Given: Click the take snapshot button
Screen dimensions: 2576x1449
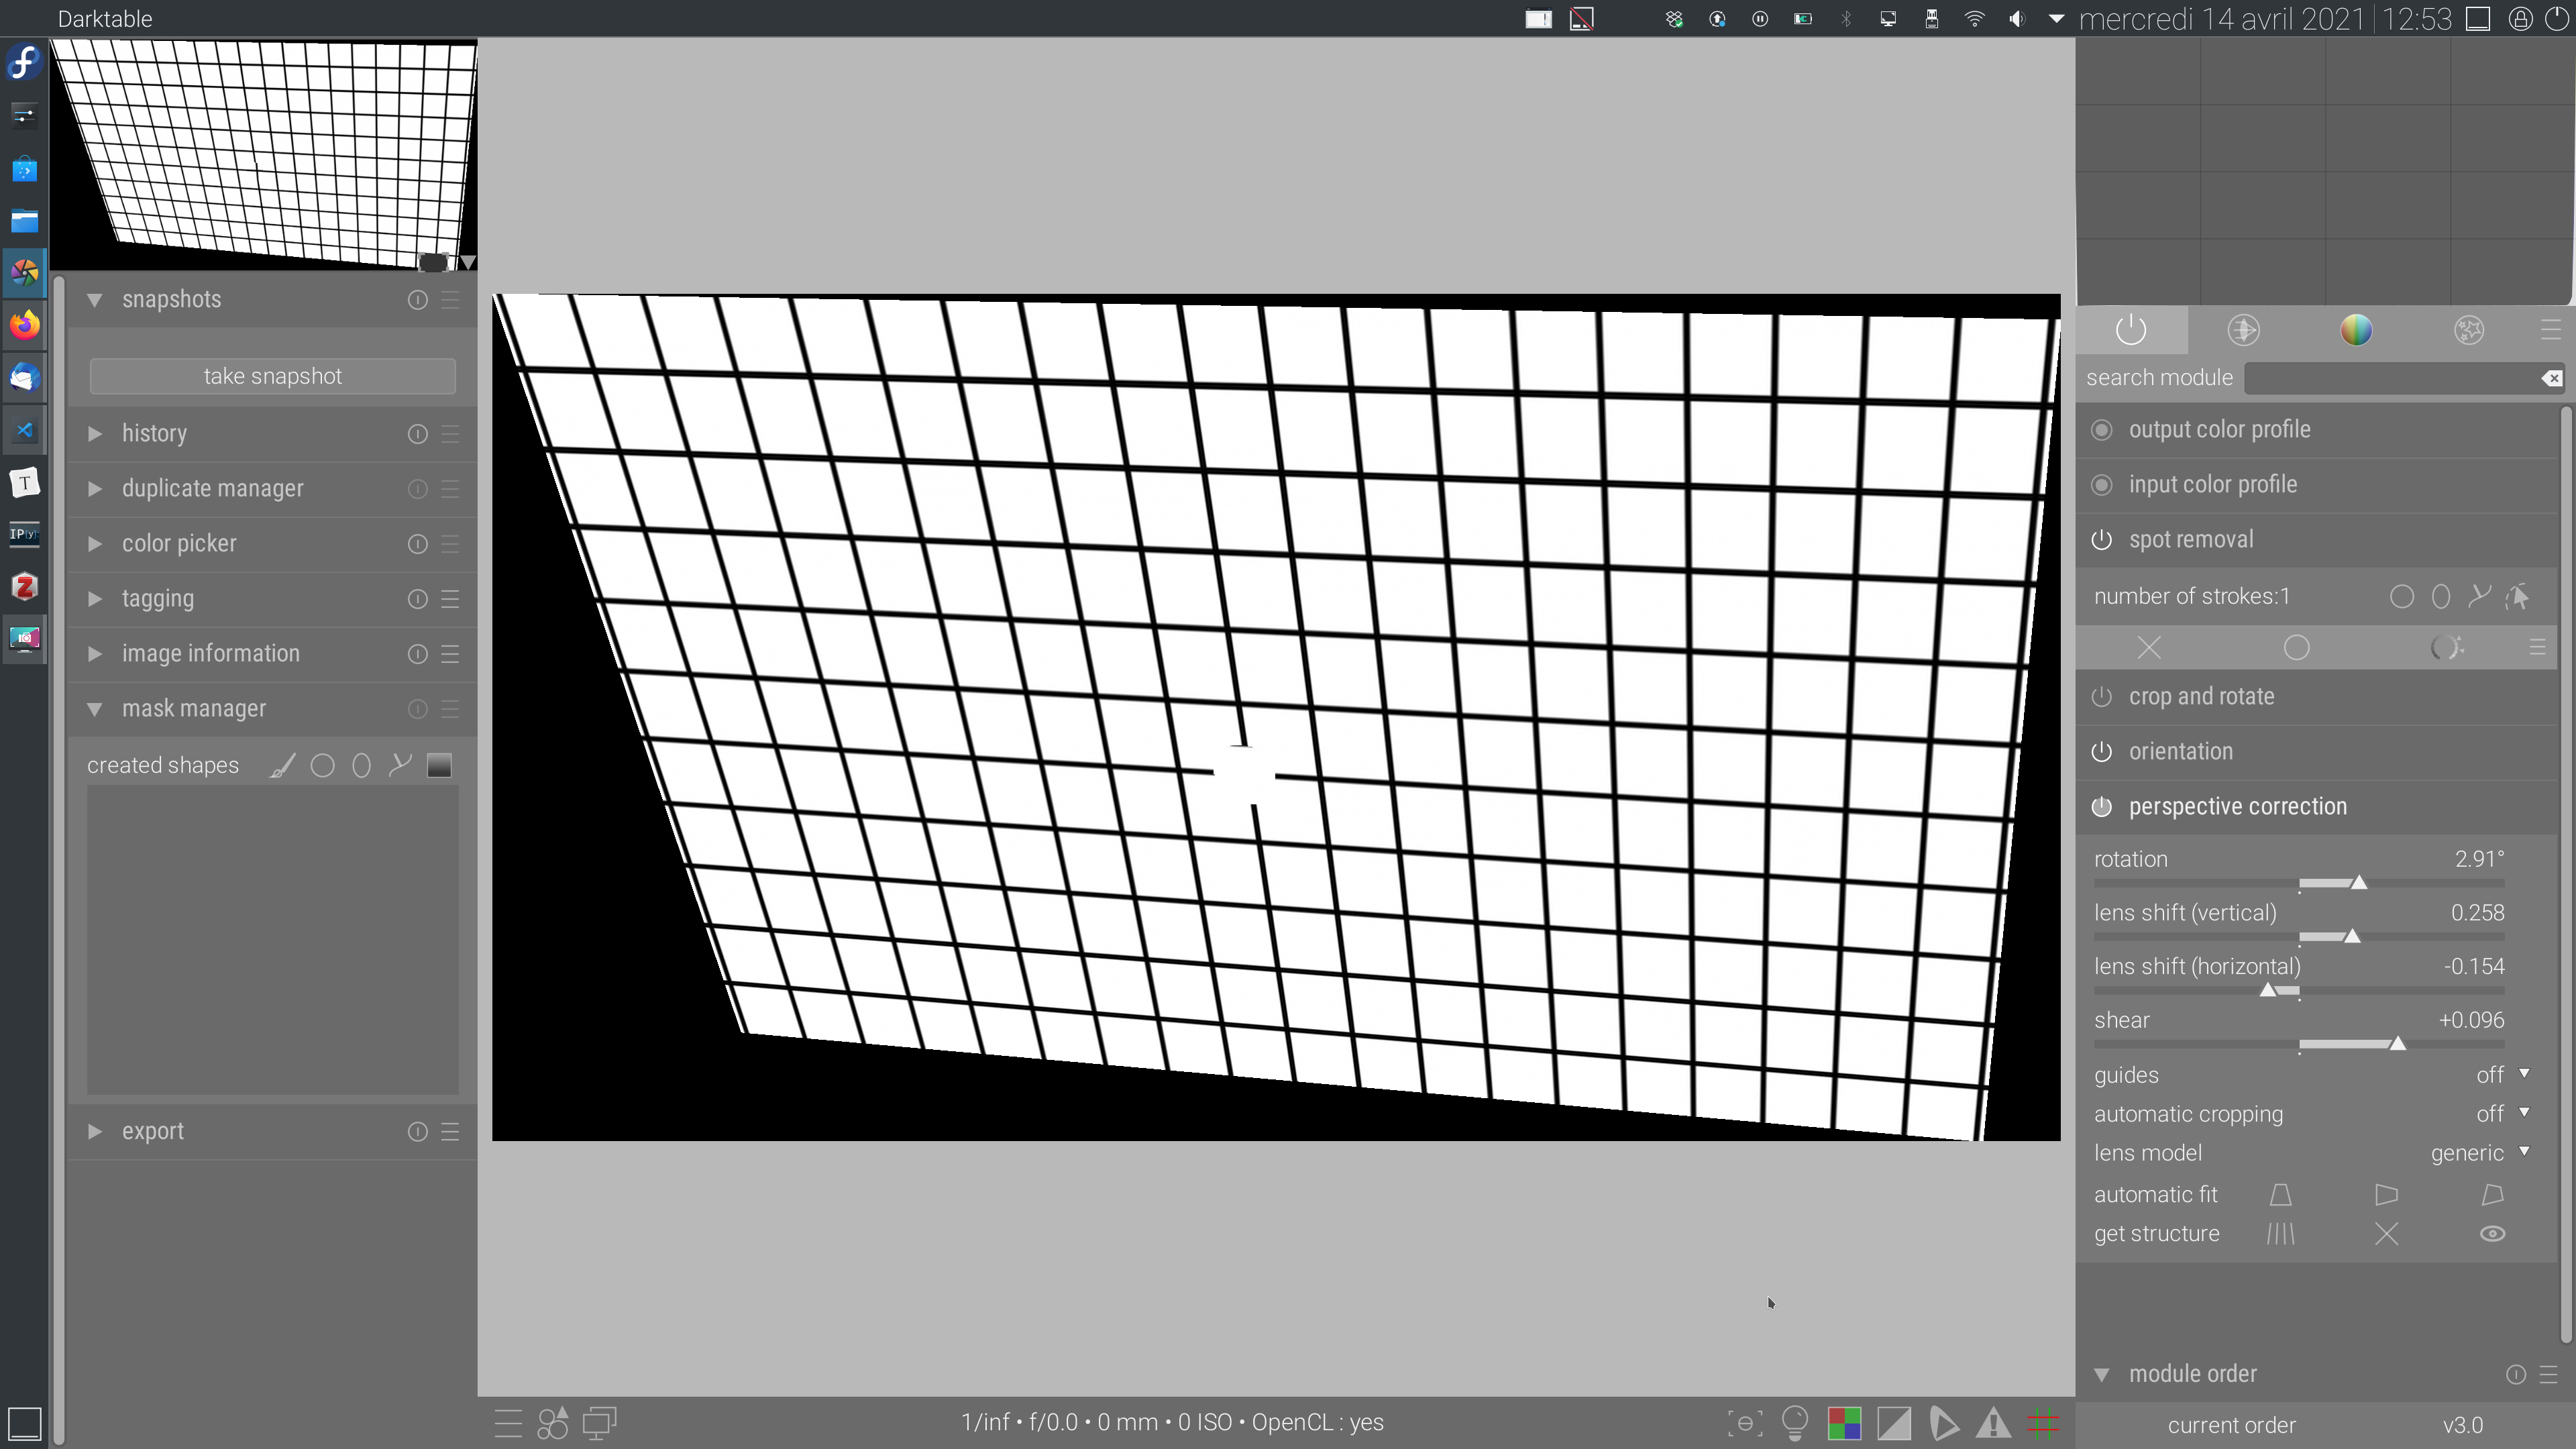Looking at the screenshot, I should (271, 376).
